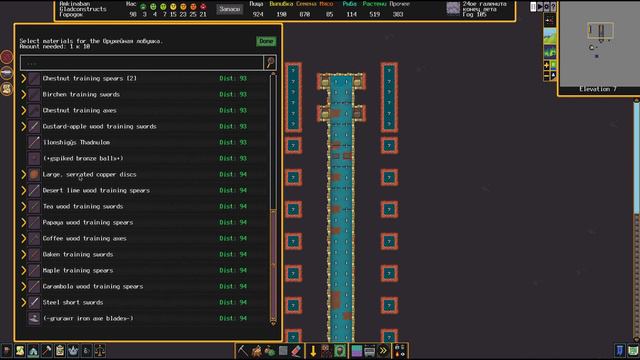Screen dimensions: 640x360
Task: Open the map scroll icon bottom-left
Action: [20, 351]
